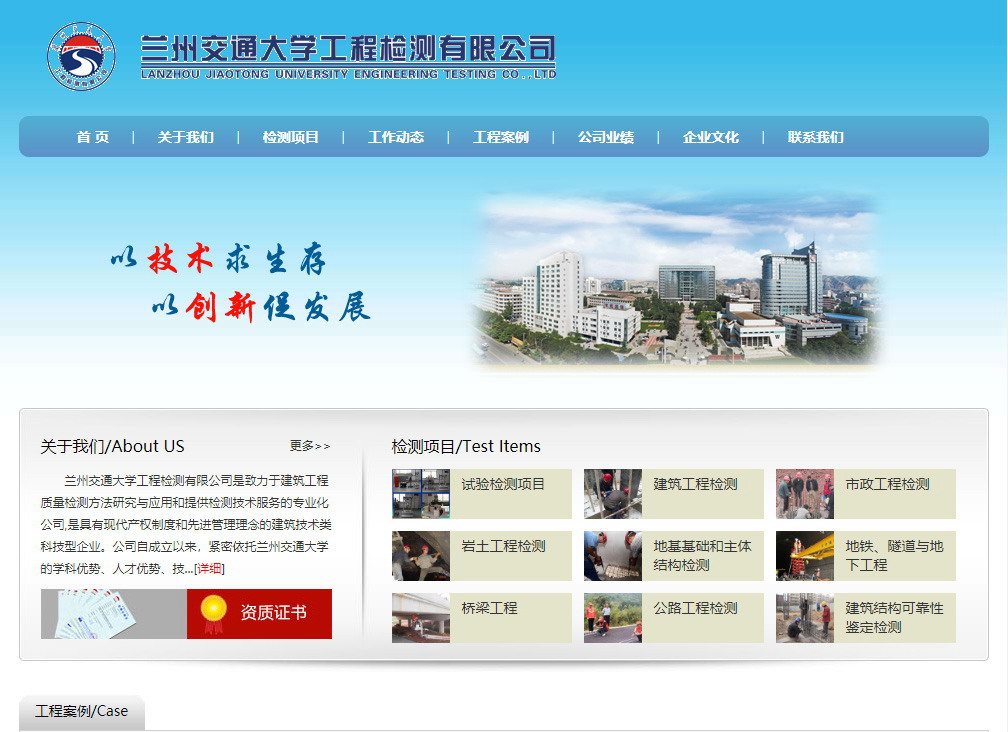The height and width of the screenshot is (732, 1008).
Task: Open the 地基基础和主体结构检测 link
Action: pyautogui.click(x=702, y=556)
